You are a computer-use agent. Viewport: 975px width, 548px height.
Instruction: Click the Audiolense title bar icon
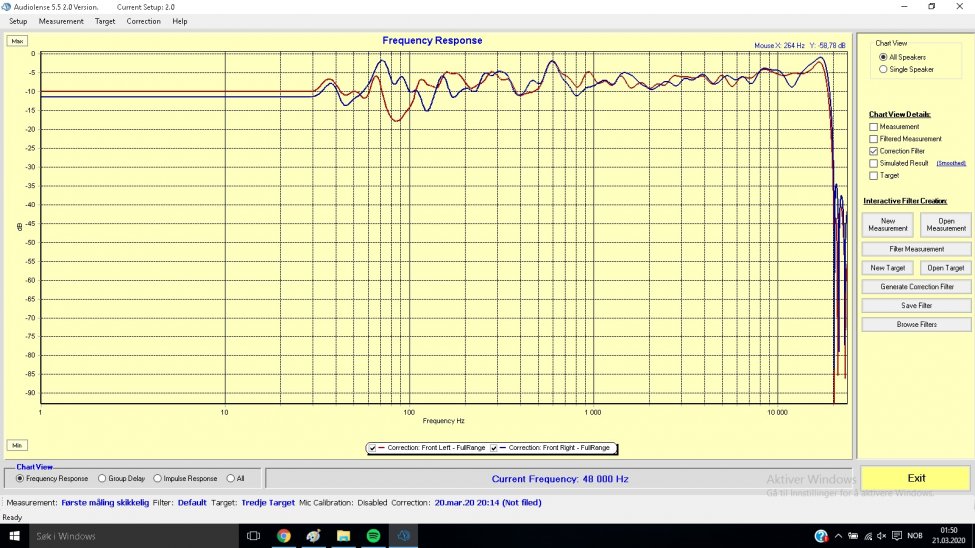(6, 7)
